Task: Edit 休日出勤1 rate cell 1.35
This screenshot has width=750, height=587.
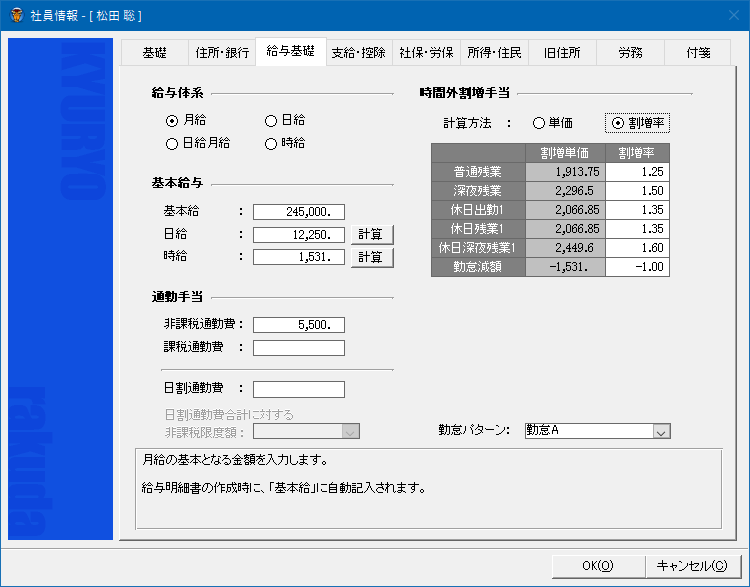Action: [637, 210]
